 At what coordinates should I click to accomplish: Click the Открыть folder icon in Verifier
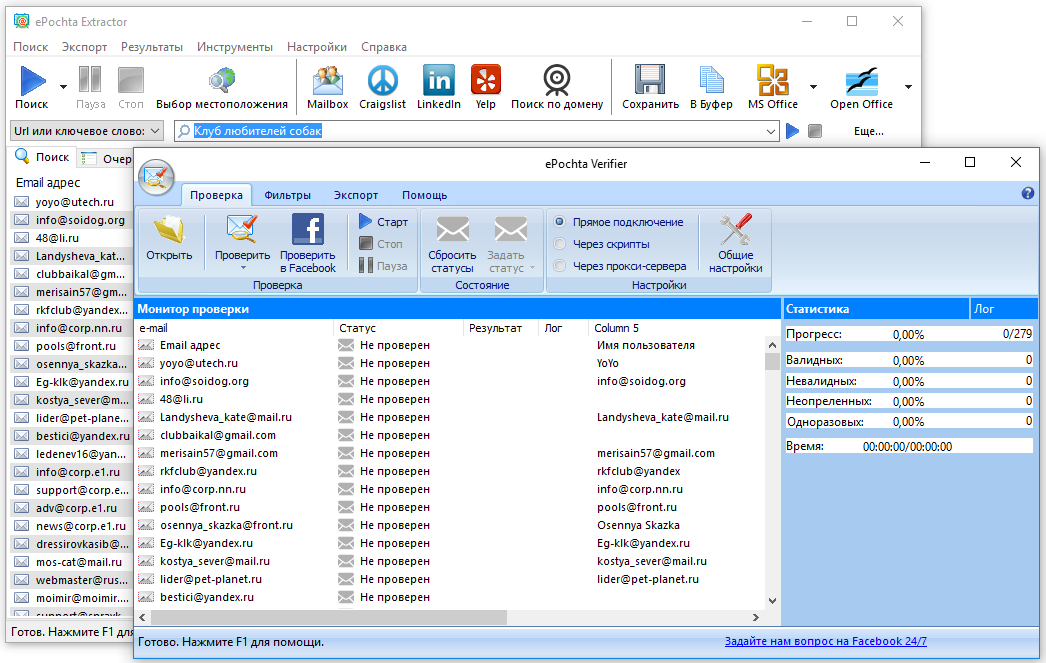click(x=169, y=229)
